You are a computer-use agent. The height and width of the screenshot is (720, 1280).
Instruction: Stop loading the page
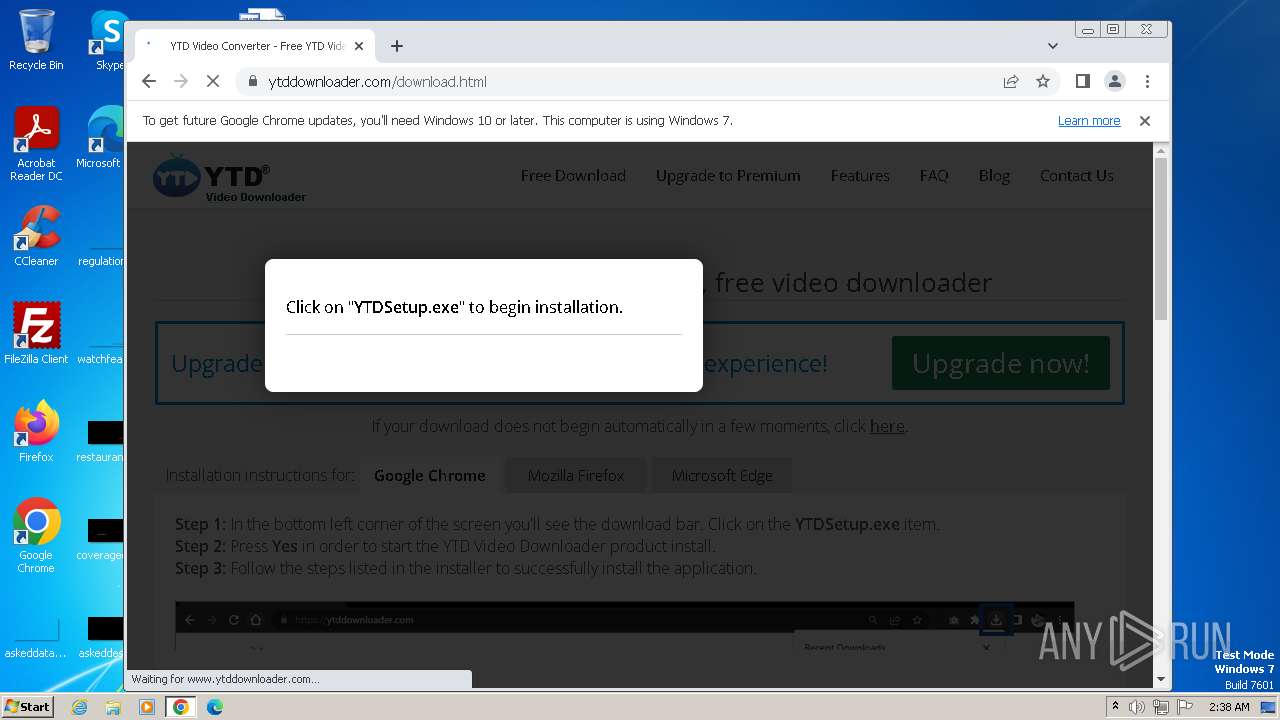[x=212, y=81]
